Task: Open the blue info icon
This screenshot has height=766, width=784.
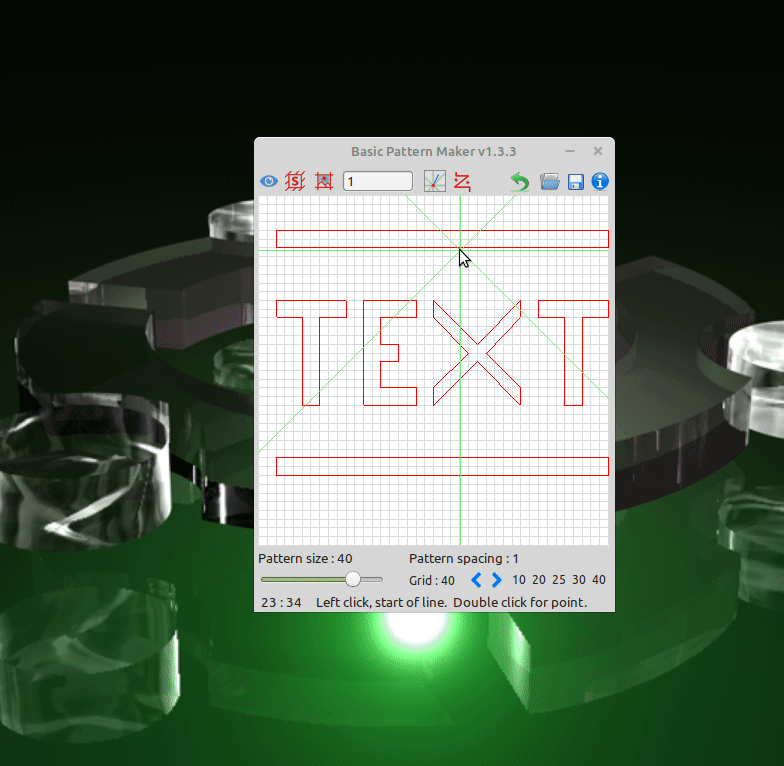Action: tap(600, 181)
